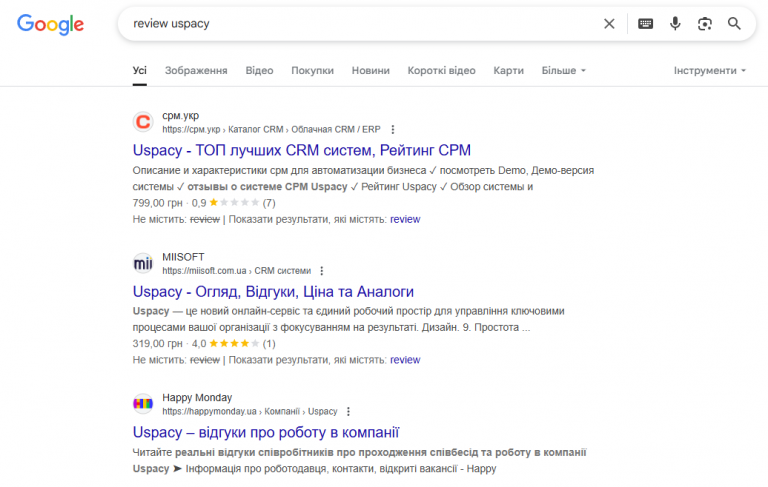The width and height of the screenshot is (768, 487).
Task: Clear the search query with the X icon
Action: click(x=609, y=24)
